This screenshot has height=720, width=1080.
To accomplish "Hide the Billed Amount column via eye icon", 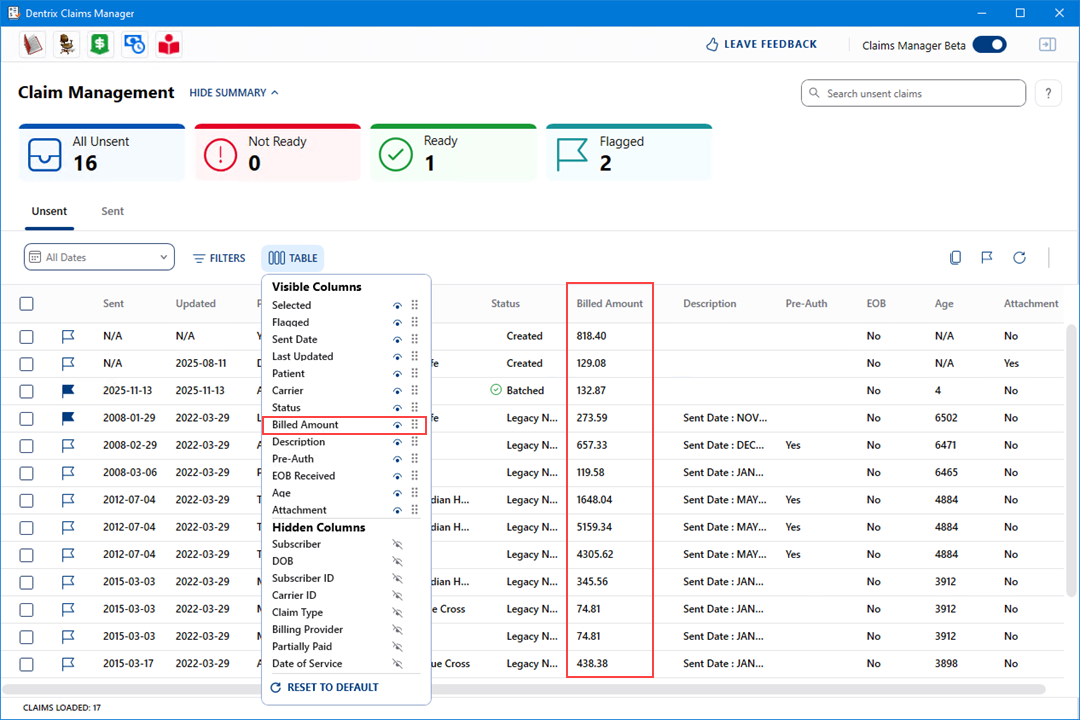I will (x=397, y=425).
